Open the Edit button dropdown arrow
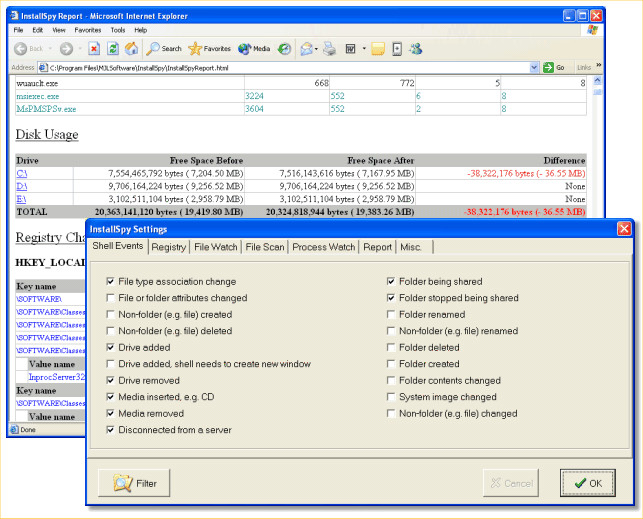The image size is (643, 519). pyautogui.click(x=364, y=49)
